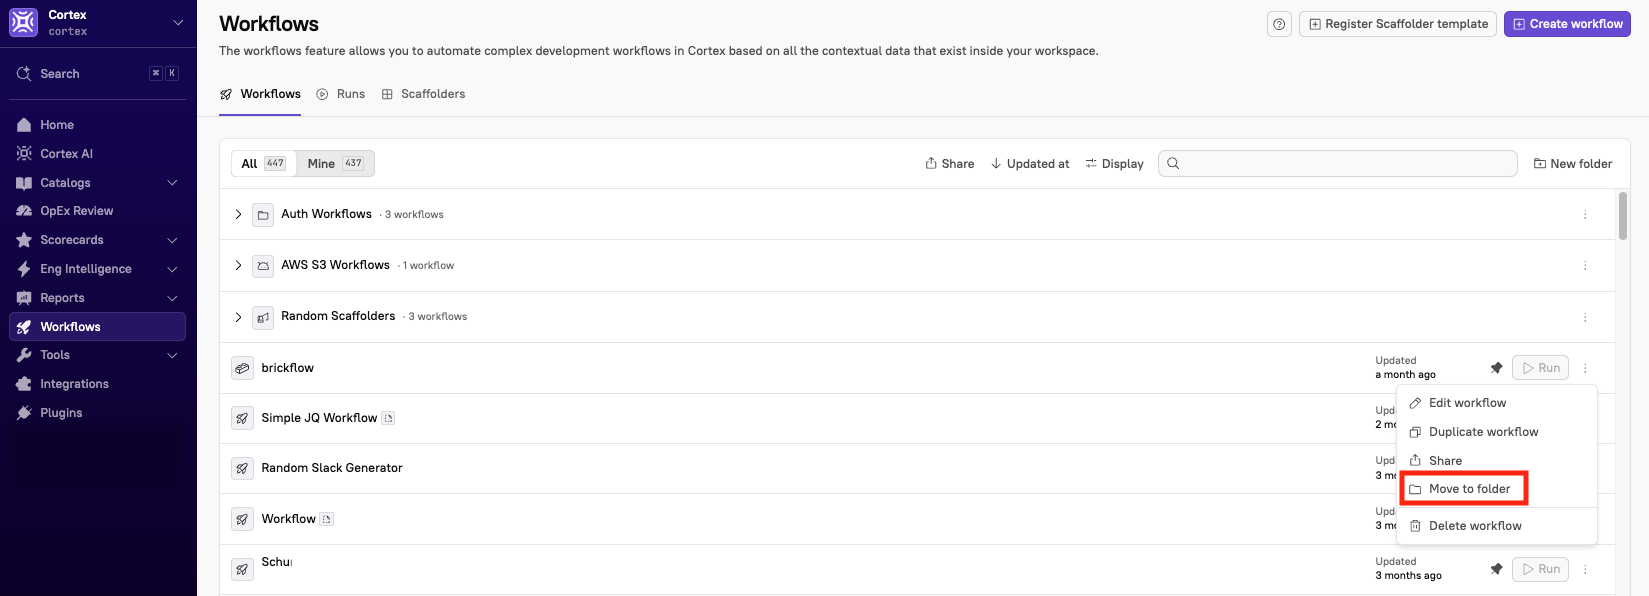The image size is (1649, 596).
Task: Expand the Scorecards sidebar section
Action: coord(172,240)
